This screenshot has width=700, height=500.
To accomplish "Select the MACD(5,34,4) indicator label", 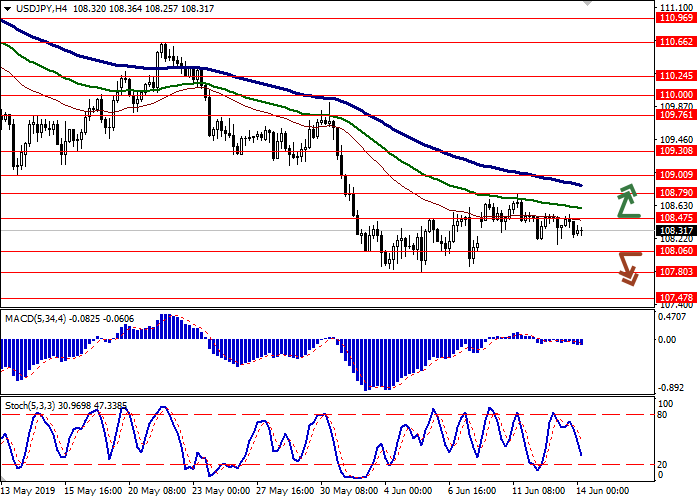I will pyautogui.click(x=37, y=317).
